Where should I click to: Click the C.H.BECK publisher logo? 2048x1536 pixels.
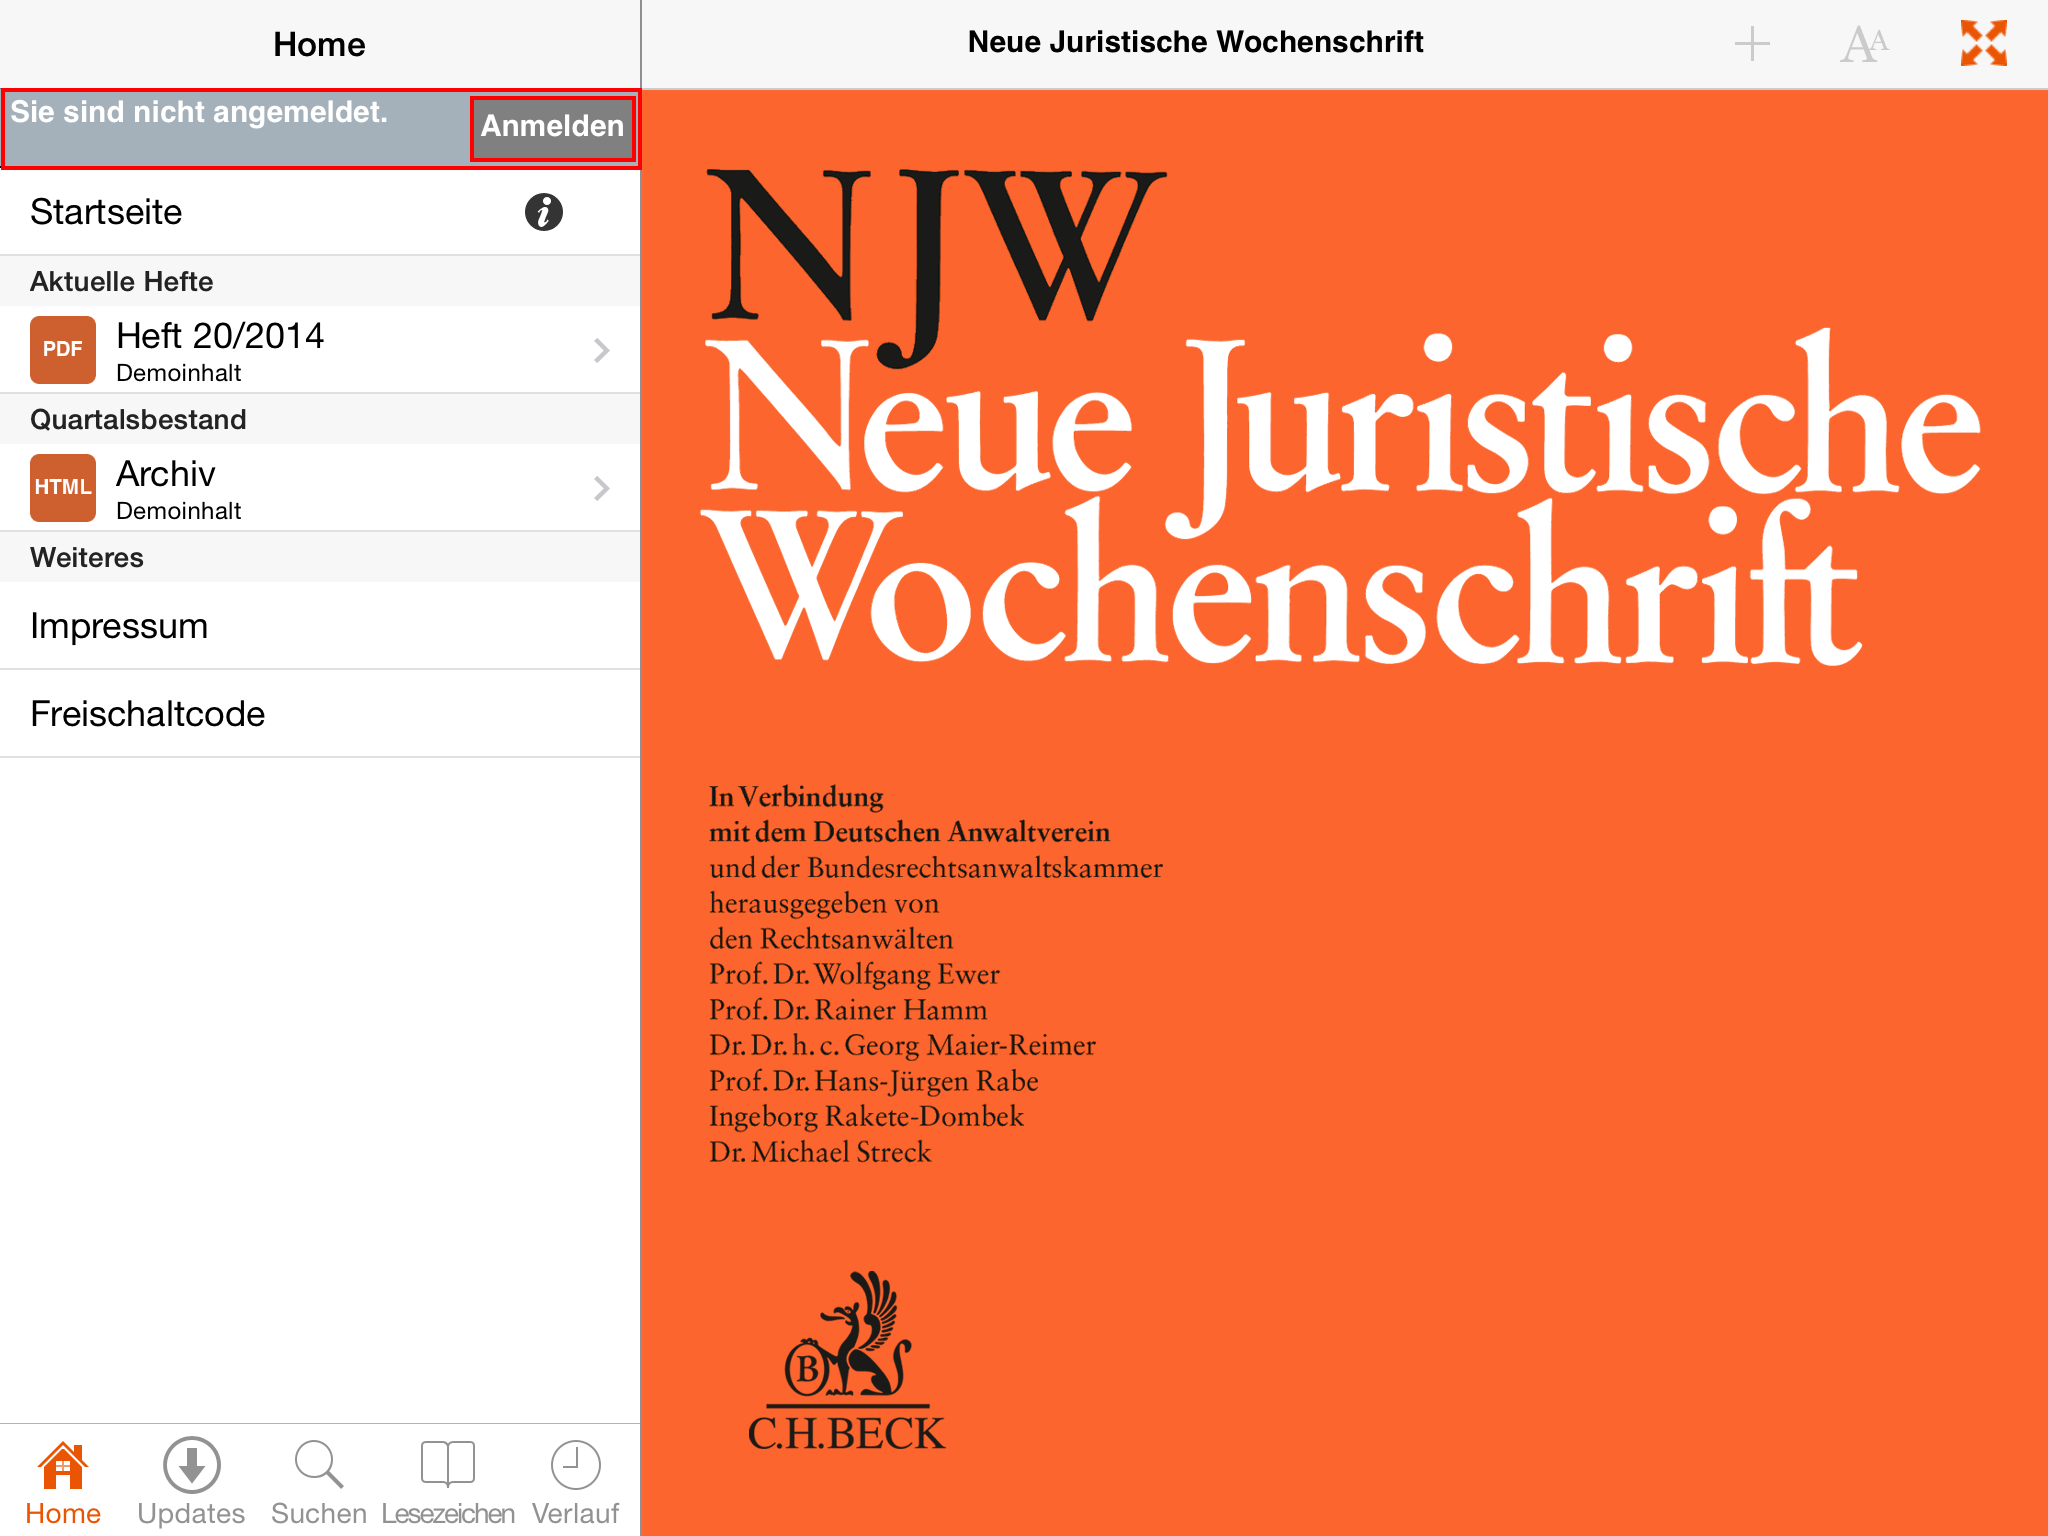point(846,1362)
